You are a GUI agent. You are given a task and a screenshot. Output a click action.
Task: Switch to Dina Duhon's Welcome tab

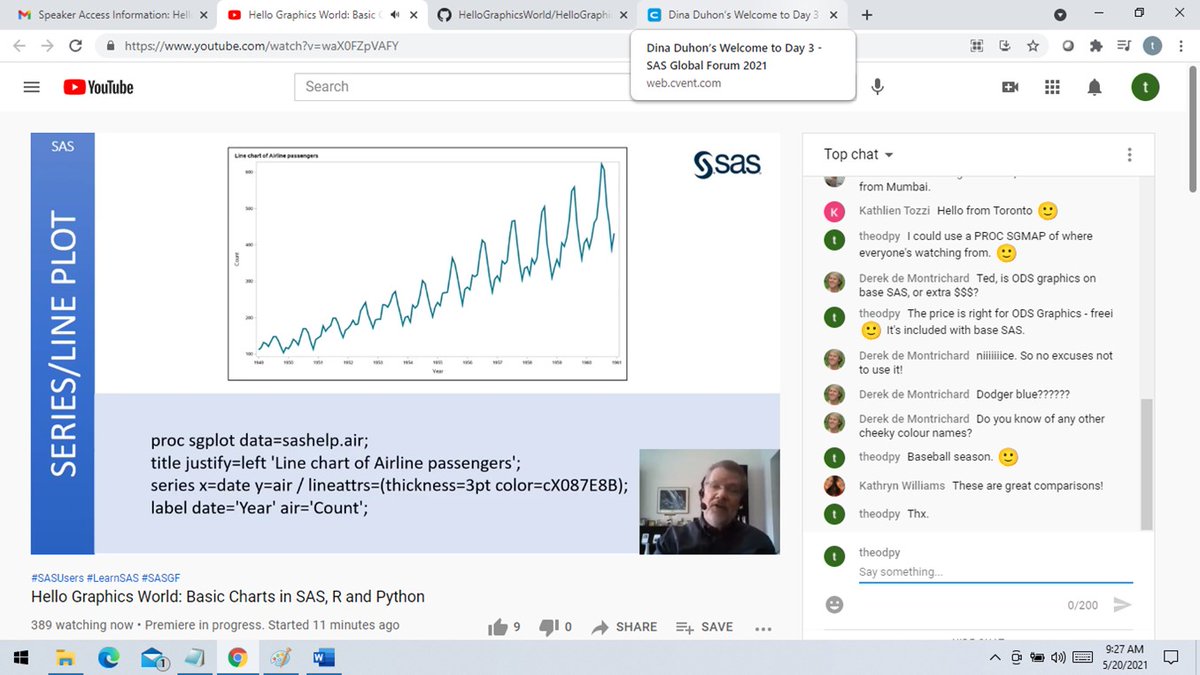point(742,15)
